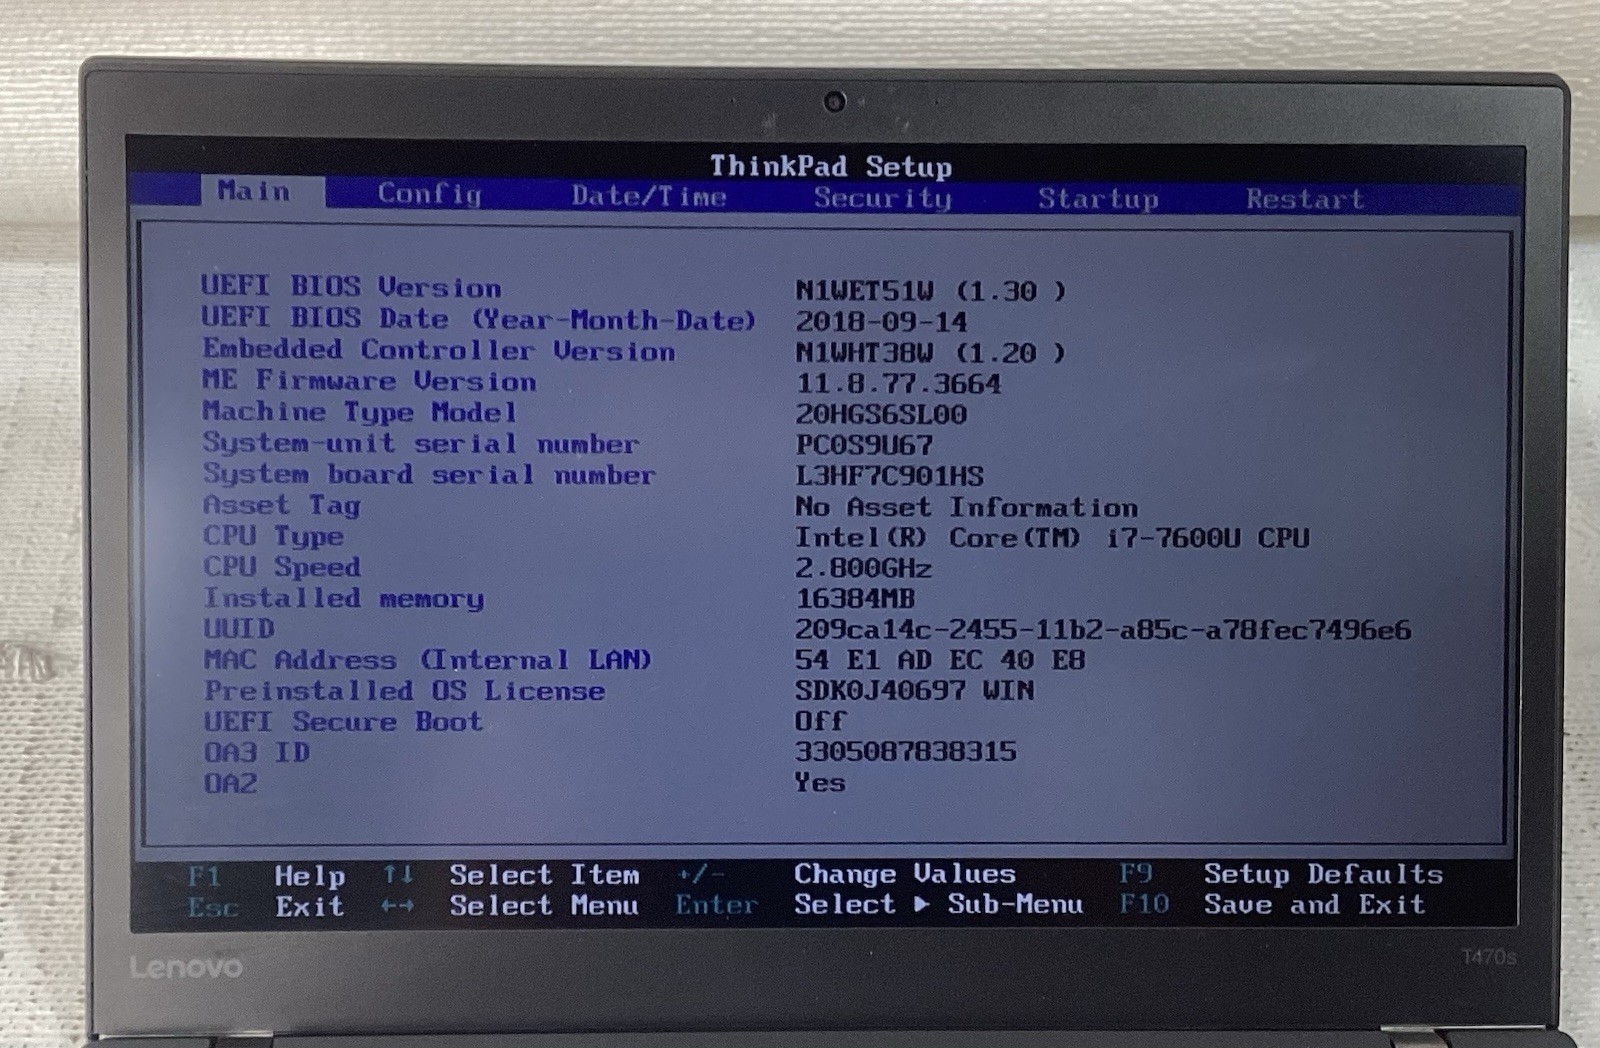Select the UEFI Secure Boot label
Viewport: 1600px width, 1048px height.
coord(343,722)
